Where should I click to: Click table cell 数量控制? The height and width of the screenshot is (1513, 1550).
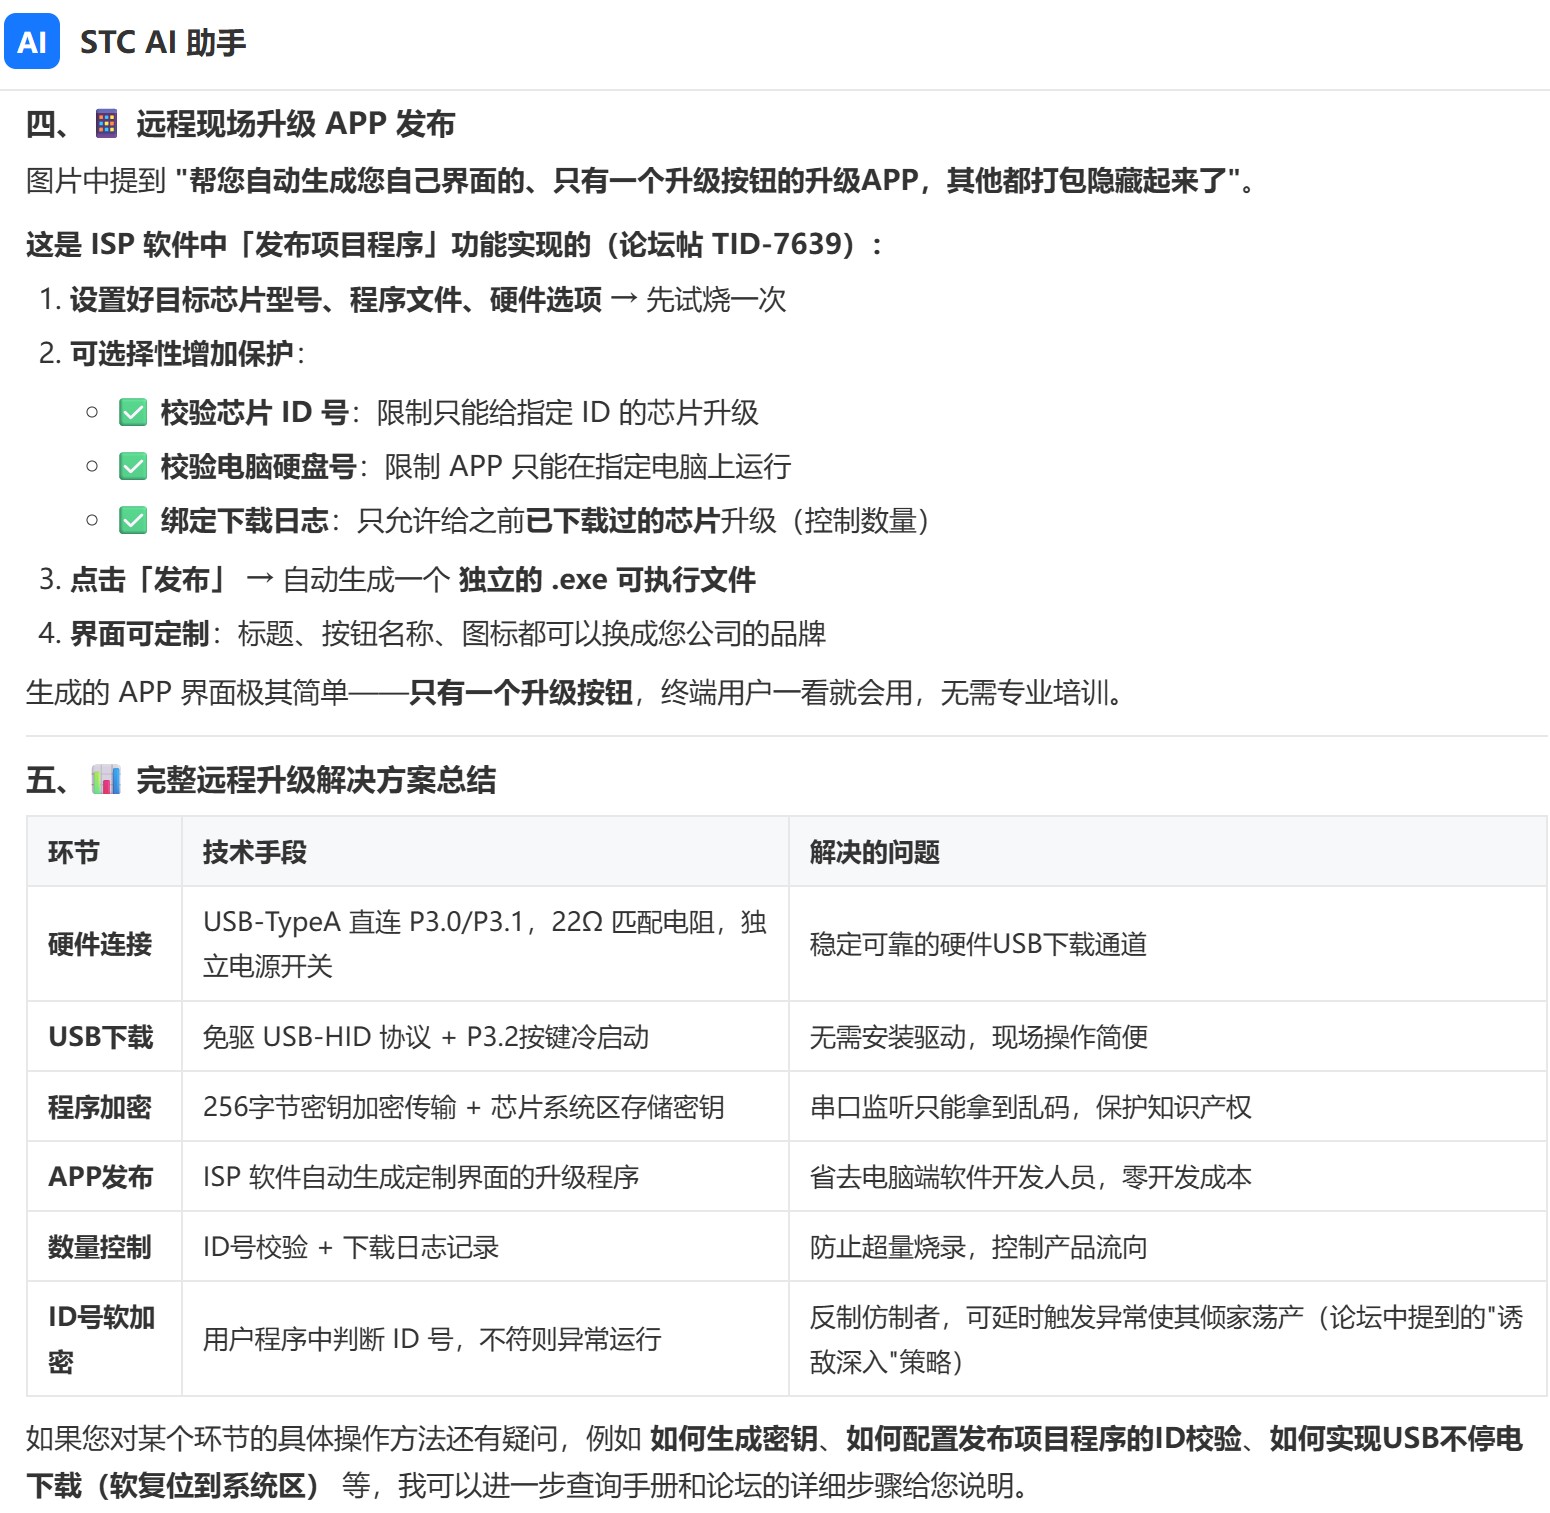point(100,1247)
